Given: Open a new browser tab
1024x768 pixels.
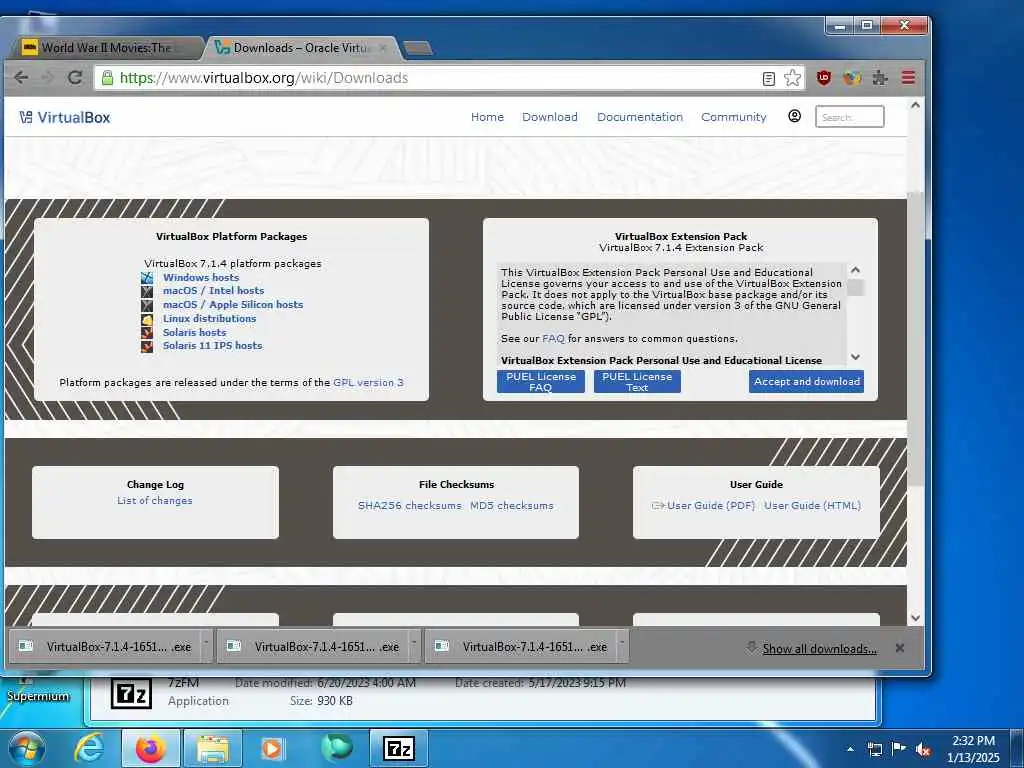Looking at the screenshot, I should [x=418, y=48].
